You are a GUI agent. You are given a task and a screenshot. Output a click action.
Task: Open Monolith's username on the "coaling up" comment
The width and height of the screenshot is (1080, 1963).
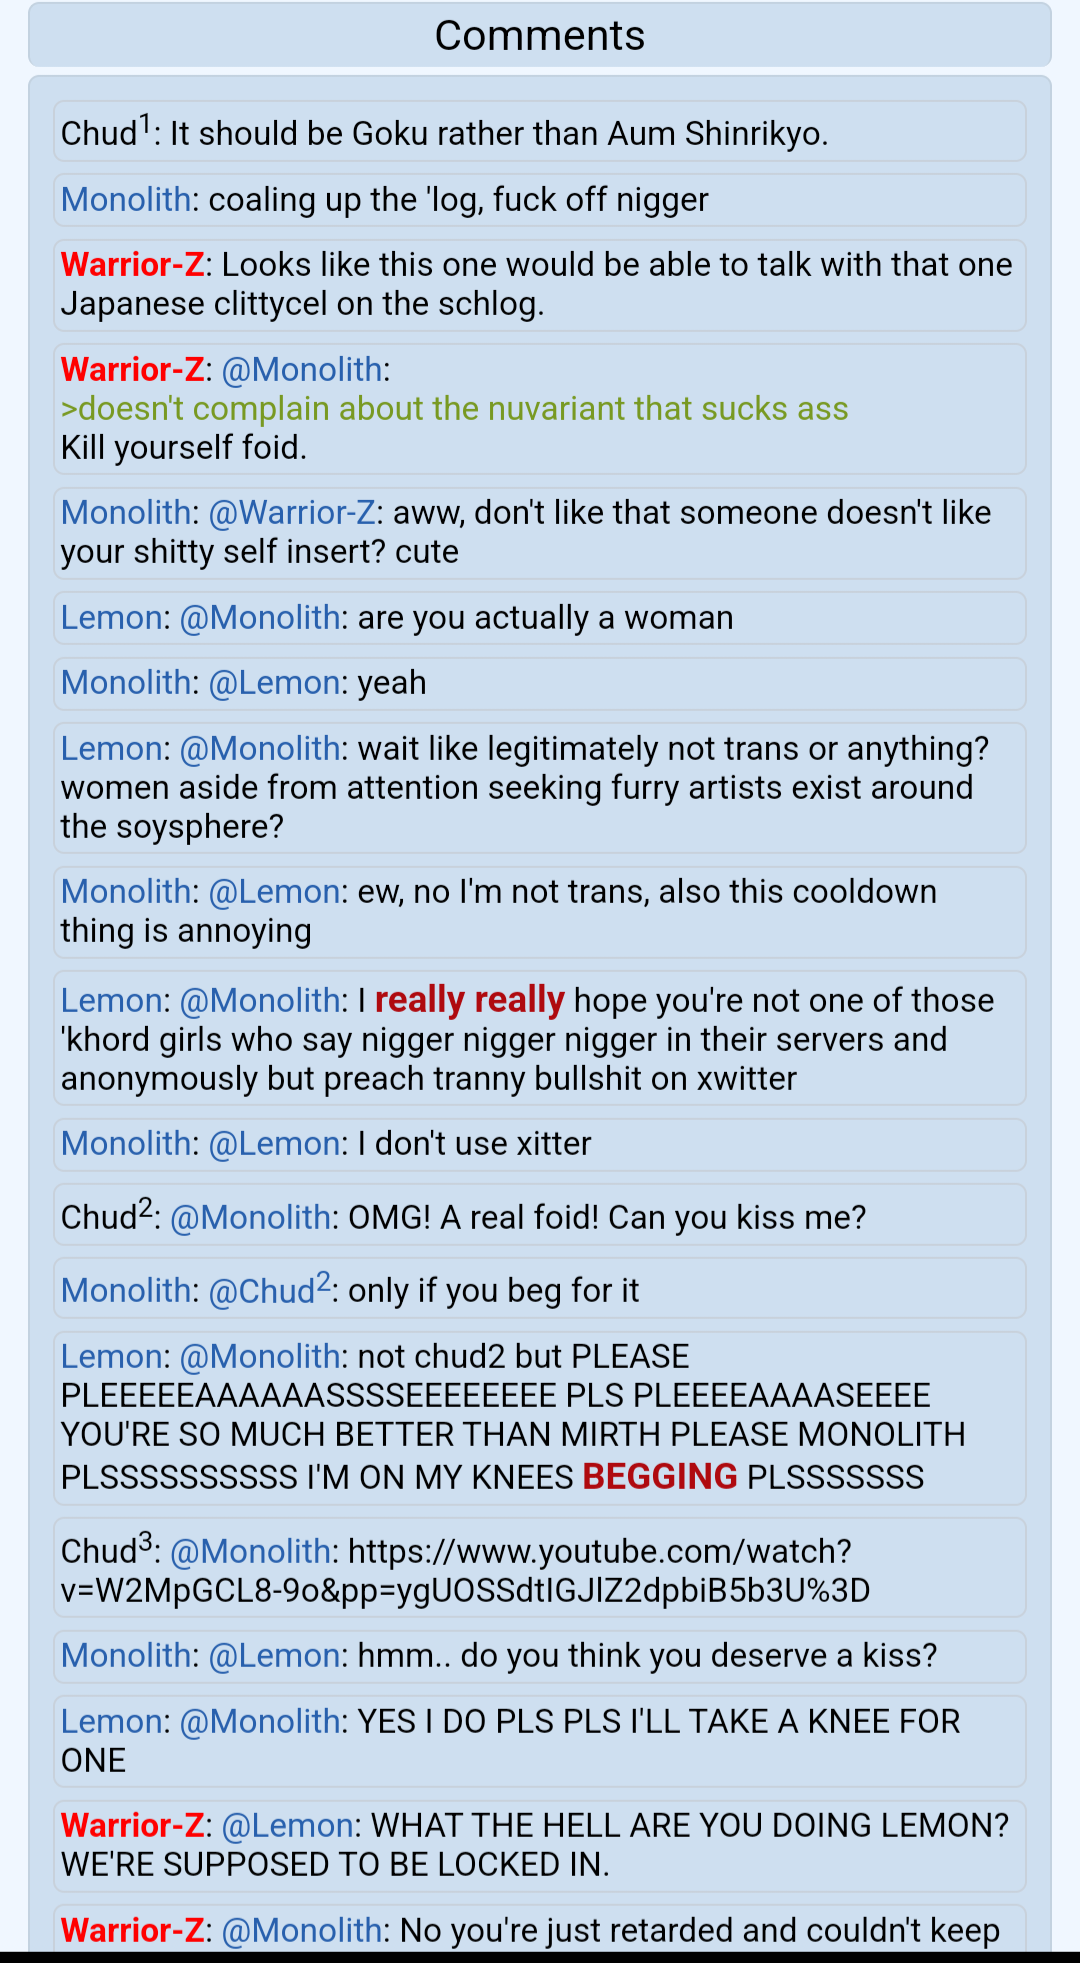(x=126, y=200)
